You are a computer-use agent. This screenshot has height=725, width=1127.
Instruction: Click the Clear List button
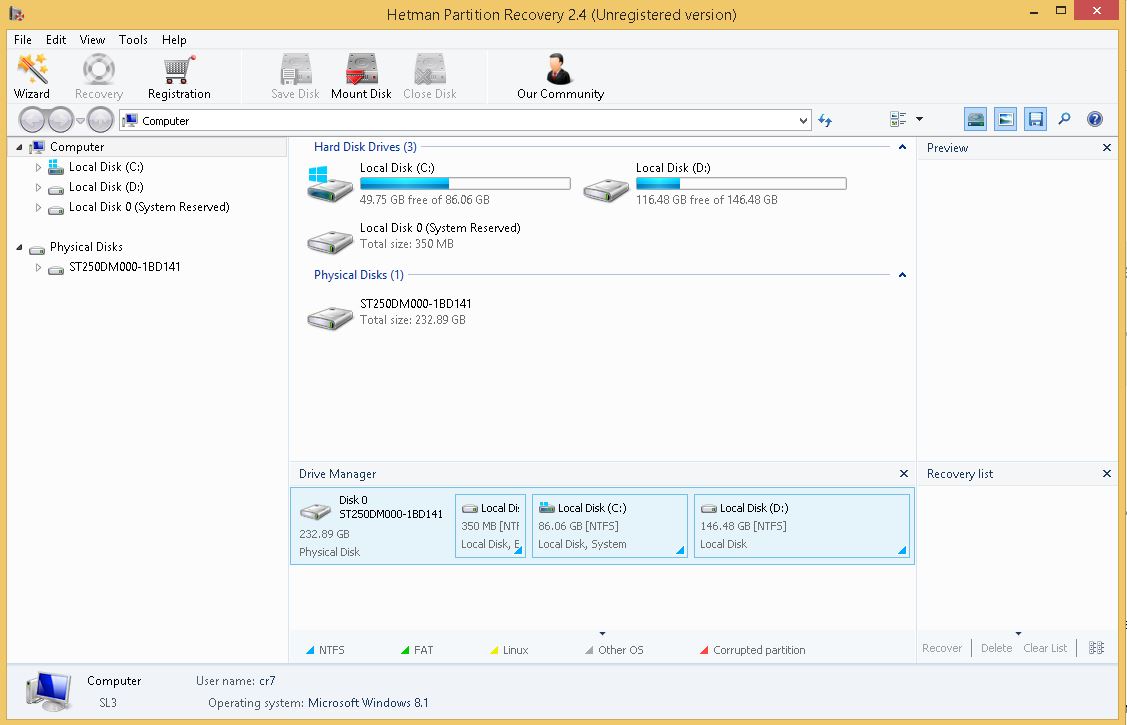tap(1045, 648)
